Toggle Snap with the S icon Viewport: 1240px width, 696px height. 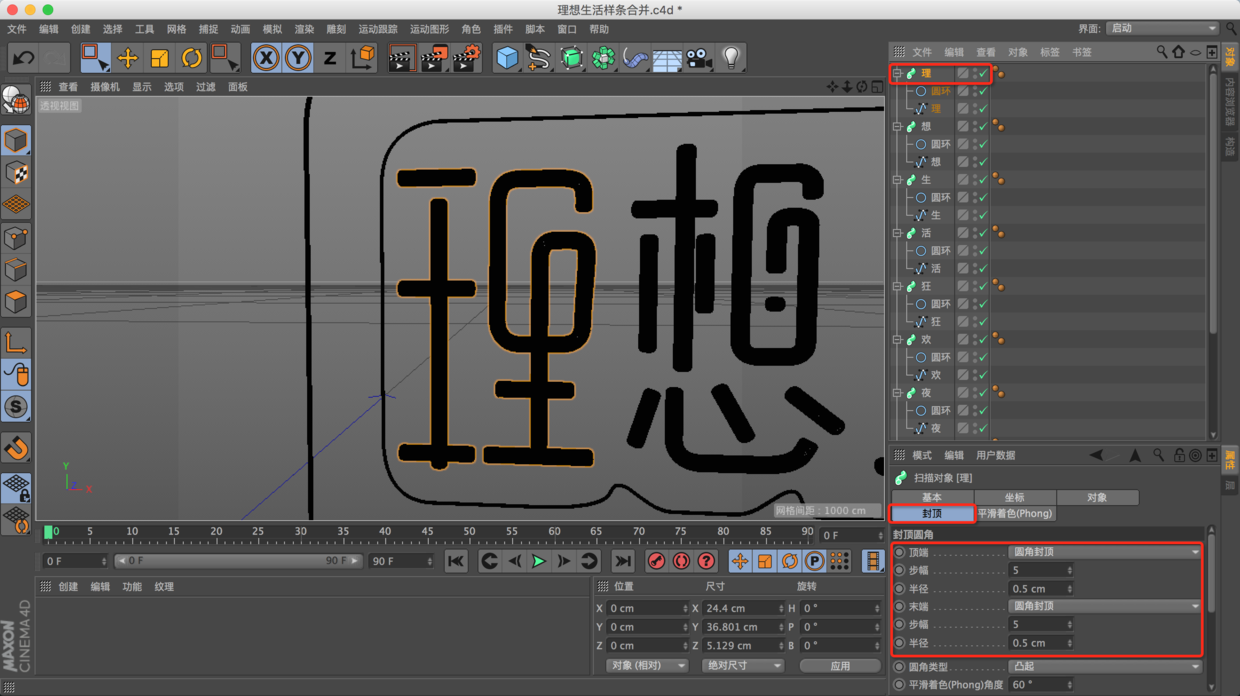(x=16, y=407)
